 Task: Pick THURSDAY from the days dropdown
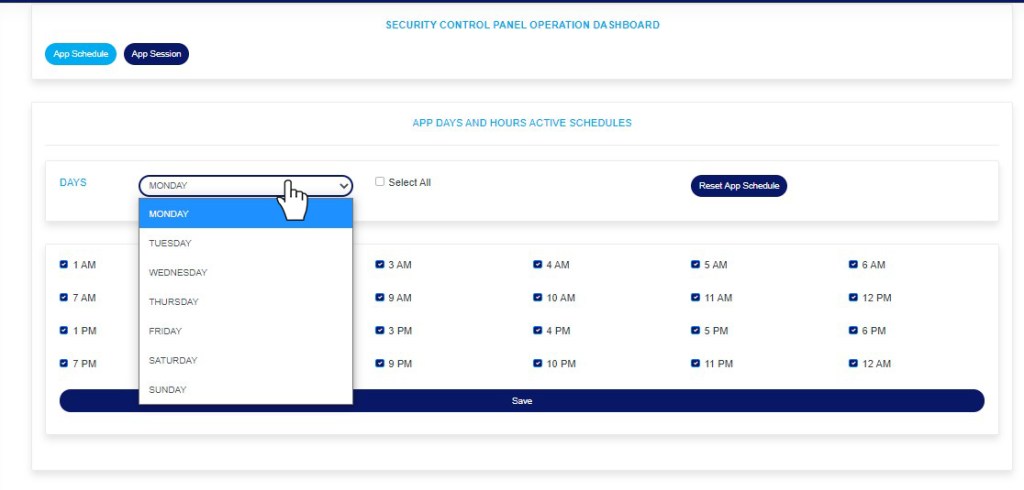point(174,301)
